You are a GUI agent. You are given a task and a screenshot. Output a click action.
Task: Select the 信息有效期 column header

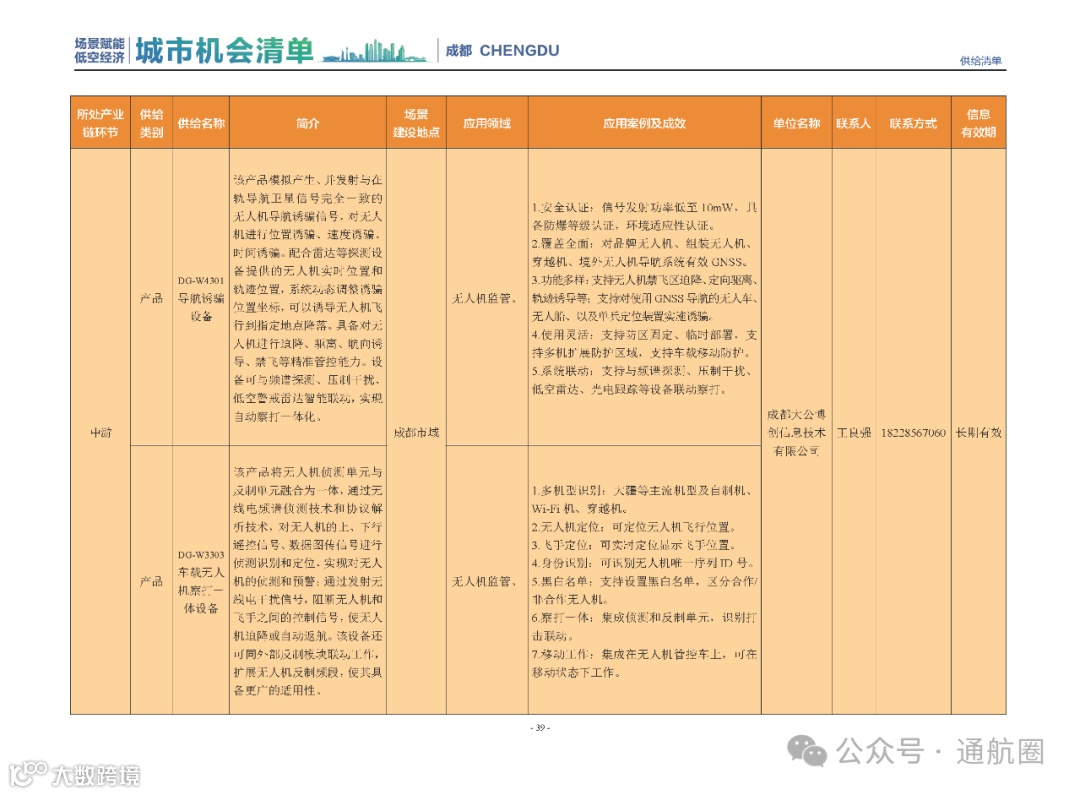[979, 123]
